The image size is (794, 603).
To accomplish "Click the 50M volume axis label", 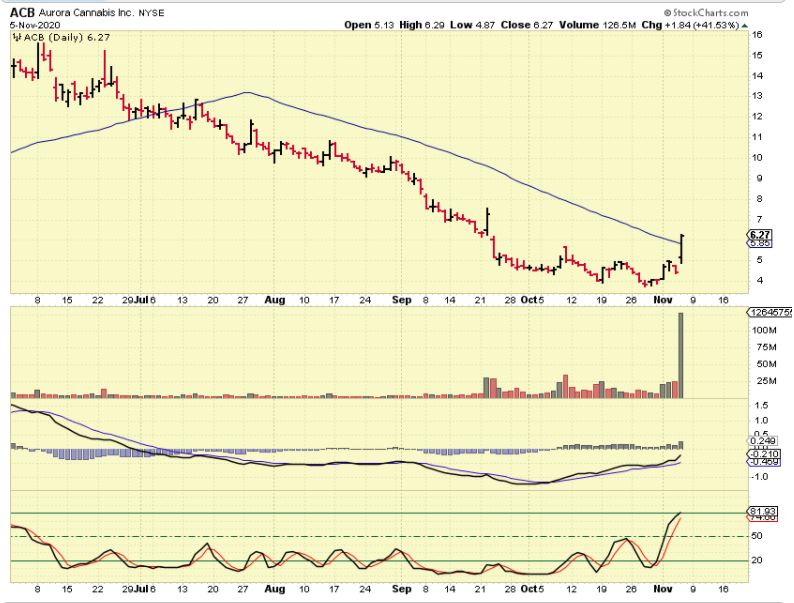I will click(x=767, y=364).
